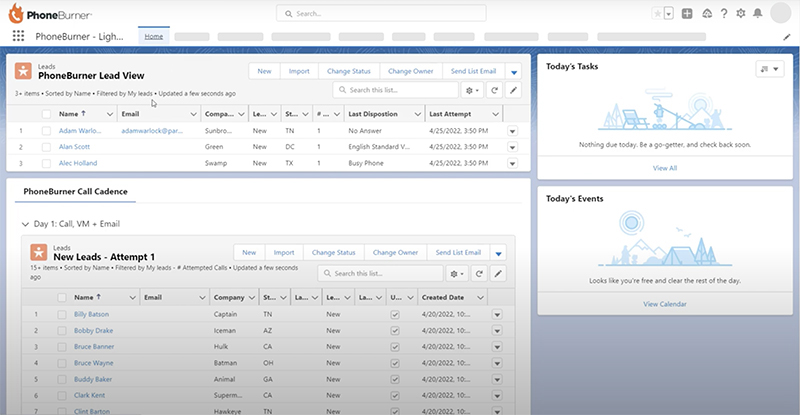
Task: Click Search this list in Lead View
Action: point(396,90)
